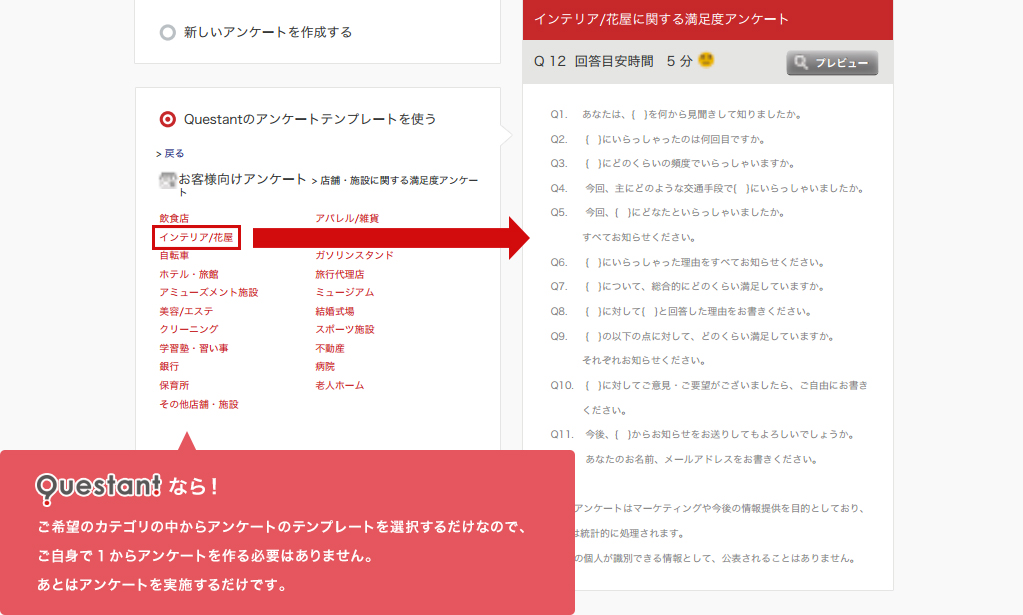Choose the 保育所 template link

174,385
